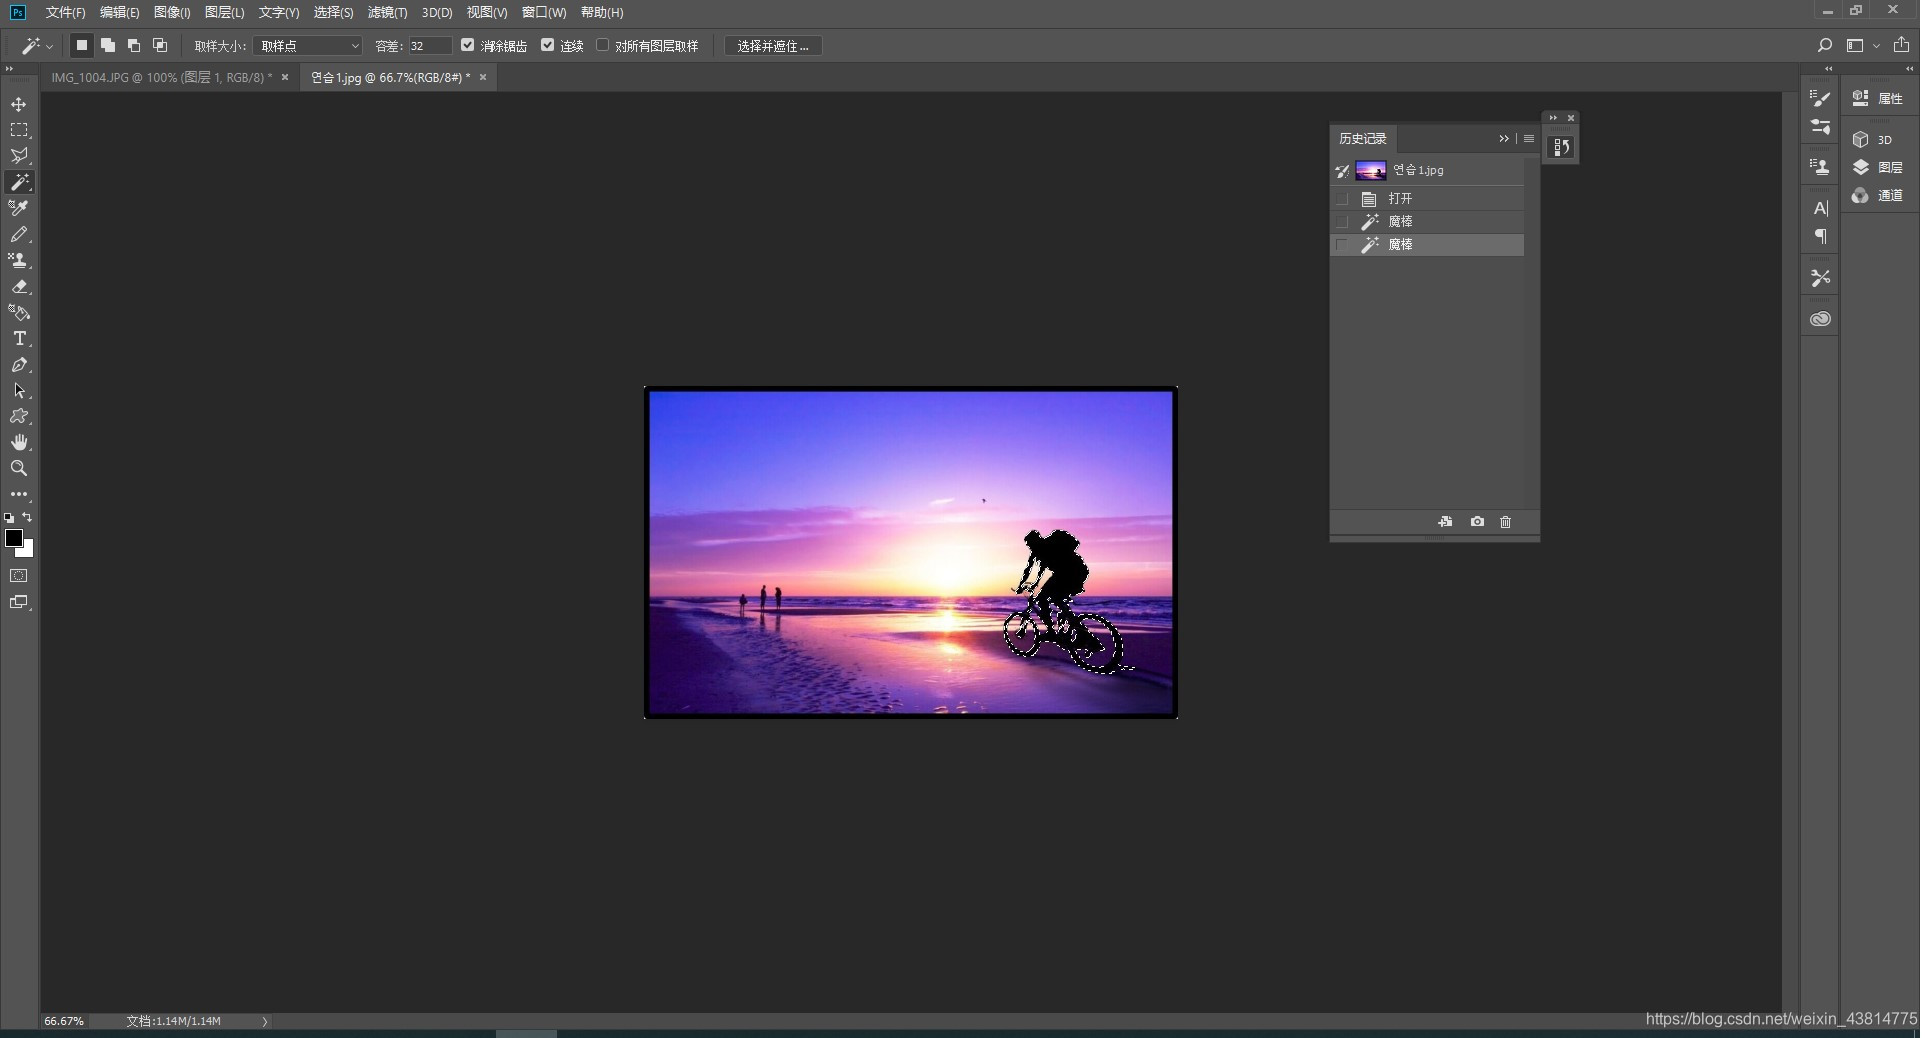The height and width of the screenshot is (1038, 1928).
Task: Open the Clone Source panel icon
Action: click(1821, 167)
